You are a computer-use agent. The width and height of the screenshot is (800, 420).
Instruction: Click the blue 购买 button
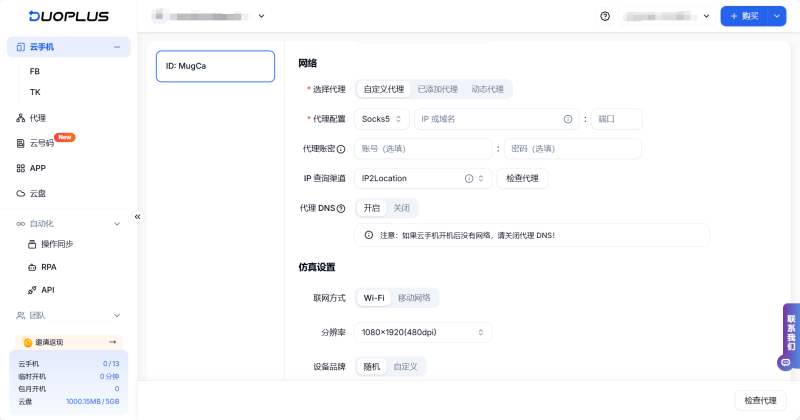(x=744, y=16)
